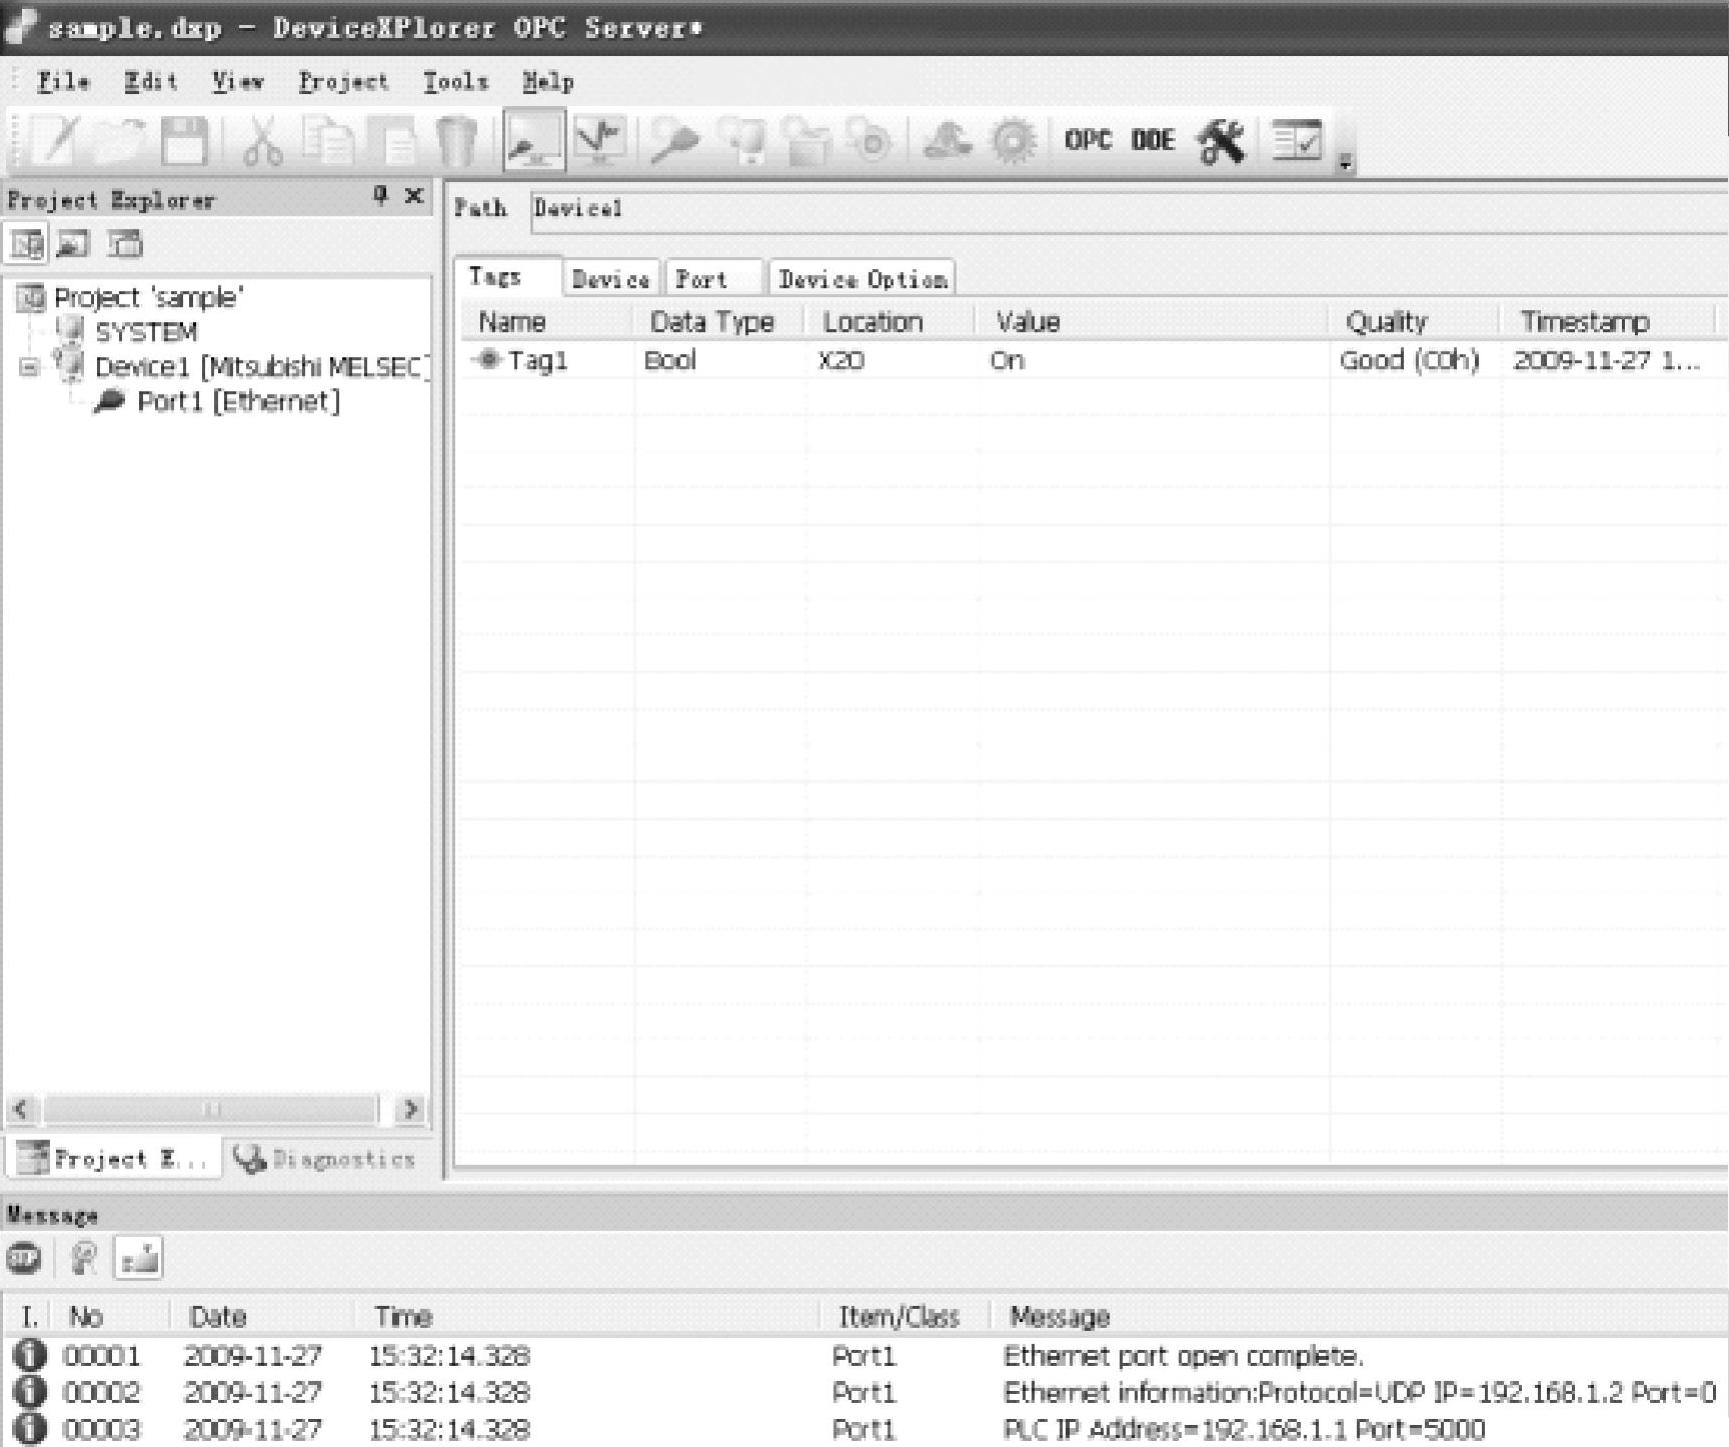
Task: Click the trash can Delete icon
Action: point(458,141)
